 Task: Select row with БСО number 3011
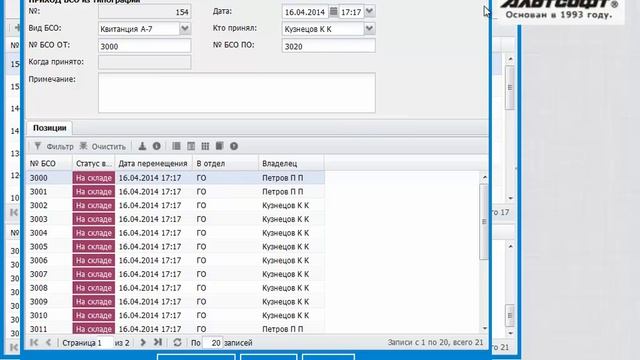click(176, 329)
